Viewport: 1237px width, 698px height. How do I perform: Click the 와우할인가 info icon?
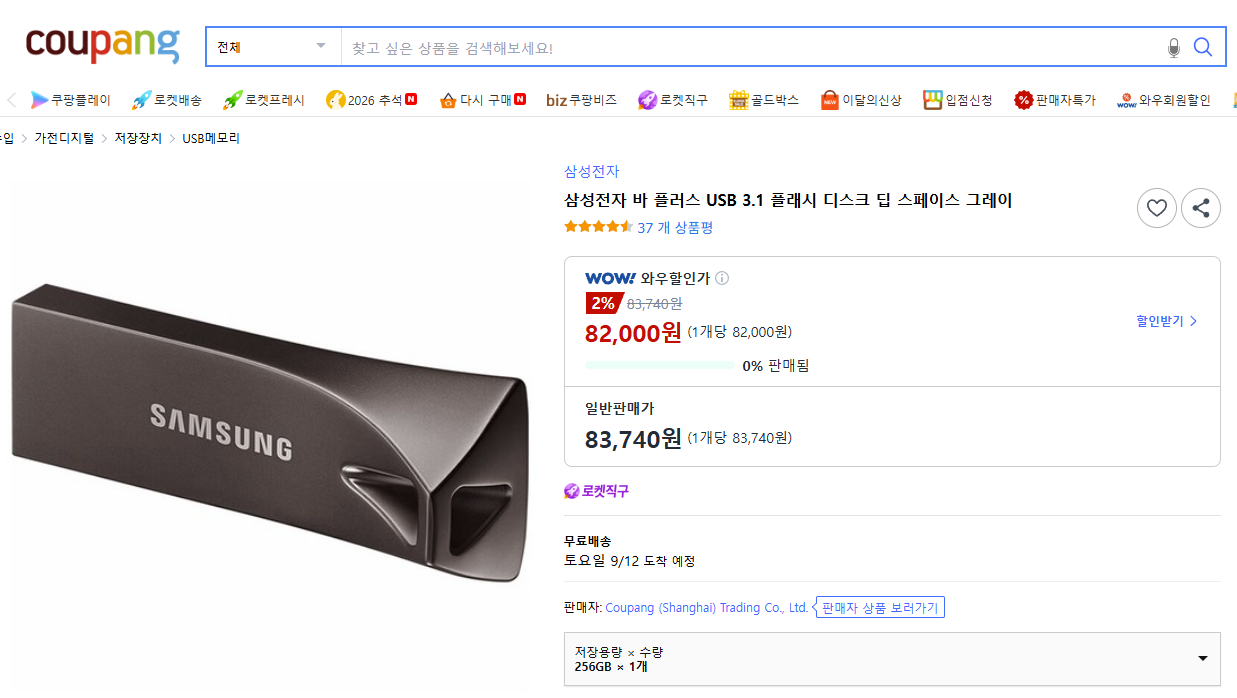click(x=722, y=278)
